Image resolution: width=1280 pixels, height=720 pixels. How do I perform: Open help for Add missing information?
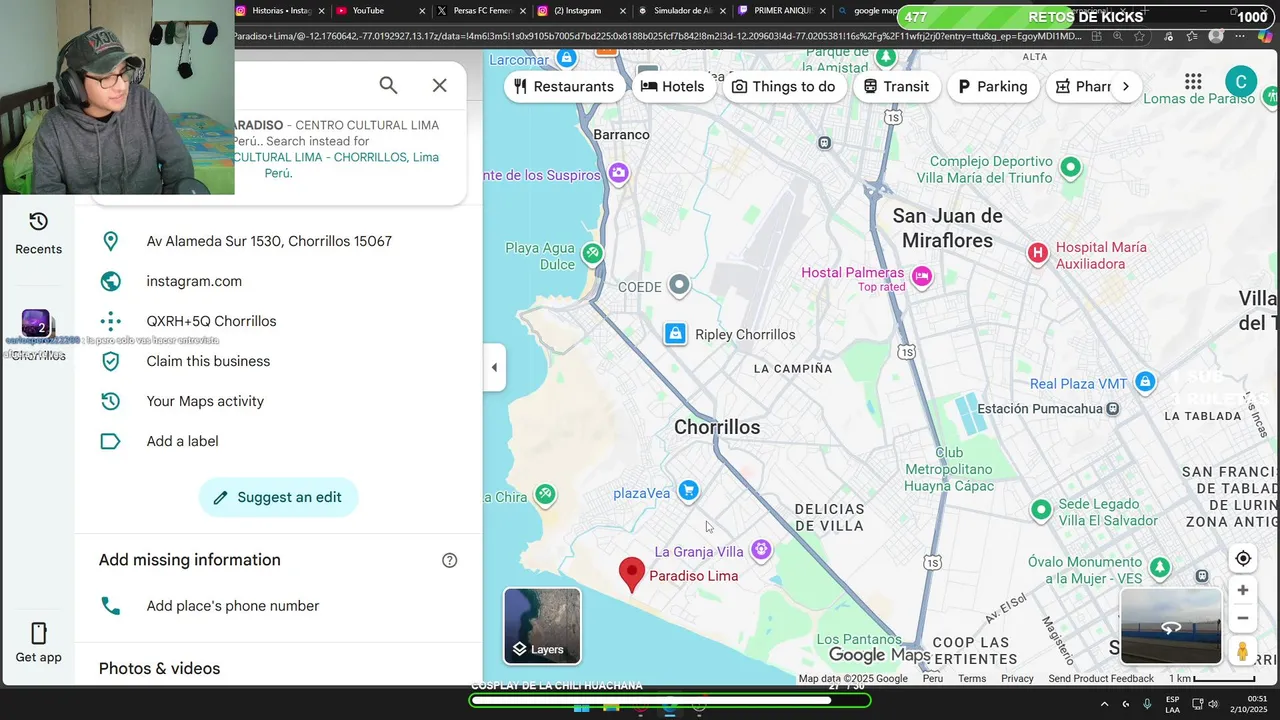point(450,560)
